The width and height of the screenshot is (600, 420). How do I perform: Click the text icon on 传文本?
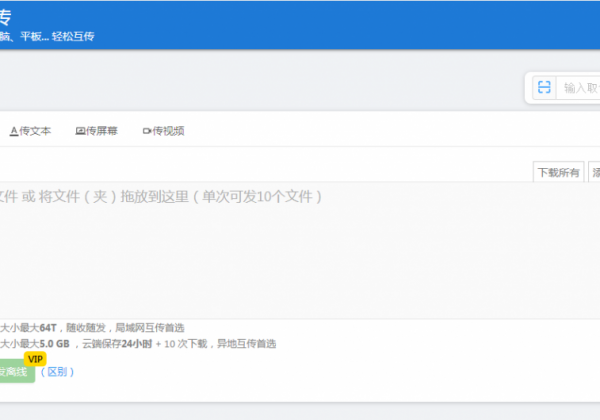[x=14, y=131]
